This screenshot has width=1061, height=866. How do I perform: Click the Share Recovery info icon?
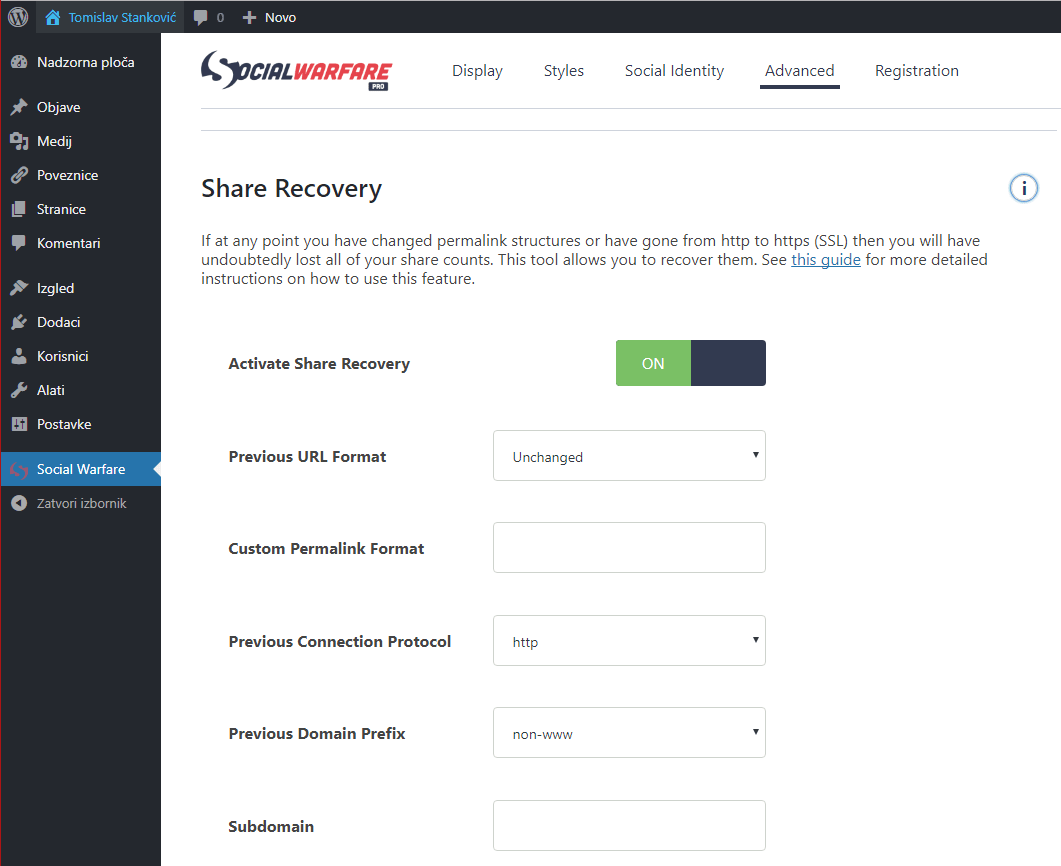(x=1023, y=188)
